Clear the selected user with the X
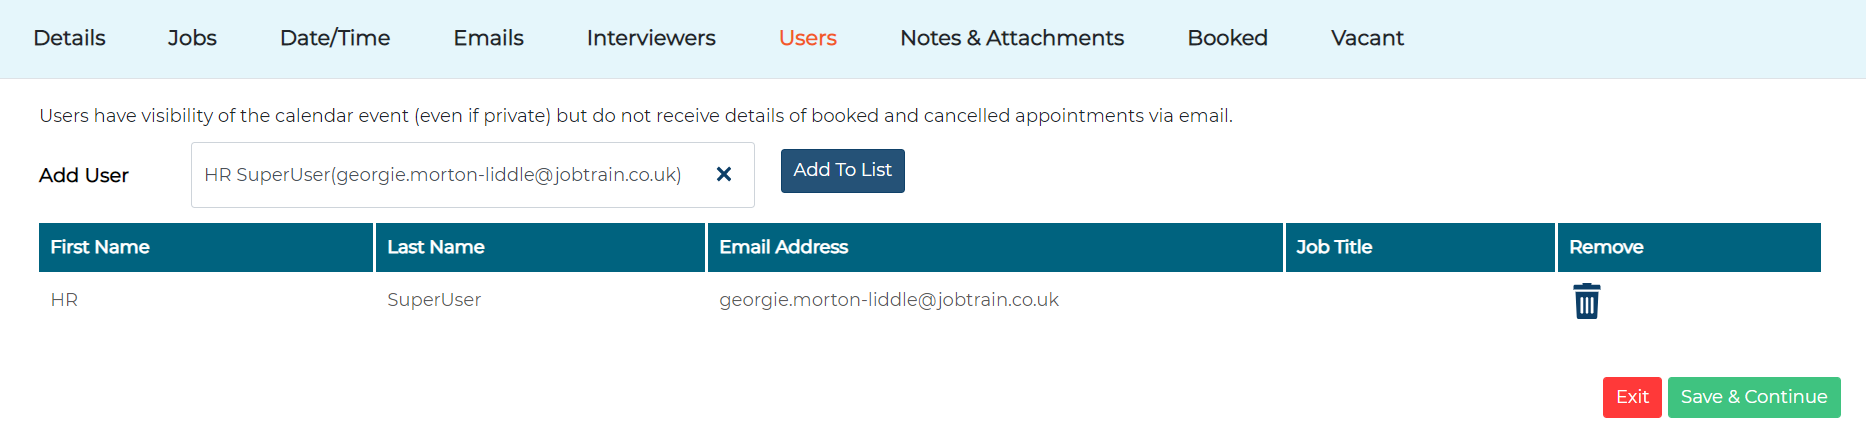The image size is (1866, 447). pos(724,174)
